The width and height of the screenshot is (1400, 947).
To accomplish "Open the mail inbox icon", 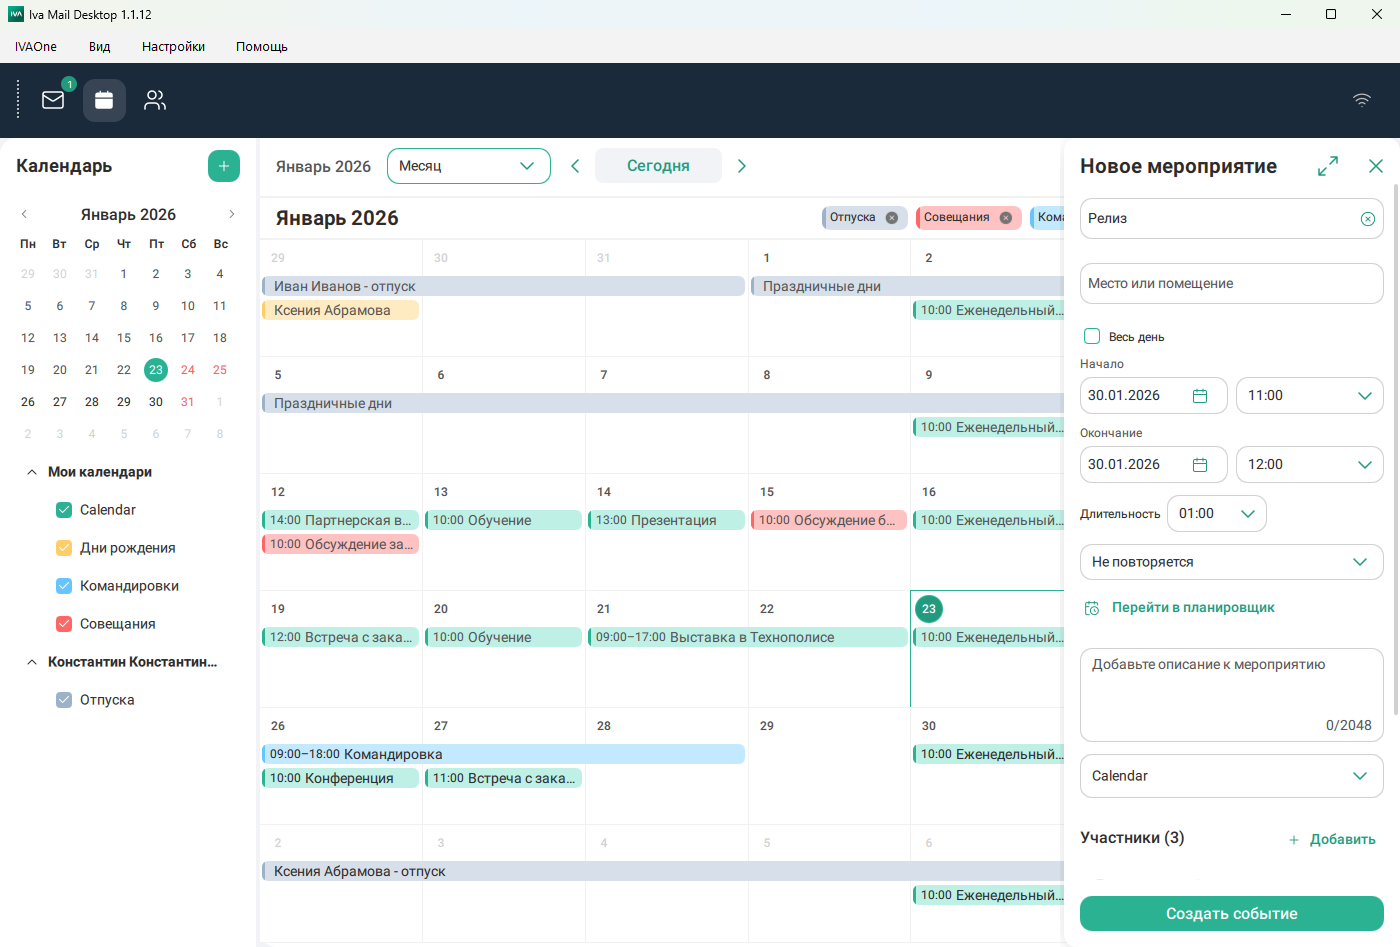I will [53, 100].
